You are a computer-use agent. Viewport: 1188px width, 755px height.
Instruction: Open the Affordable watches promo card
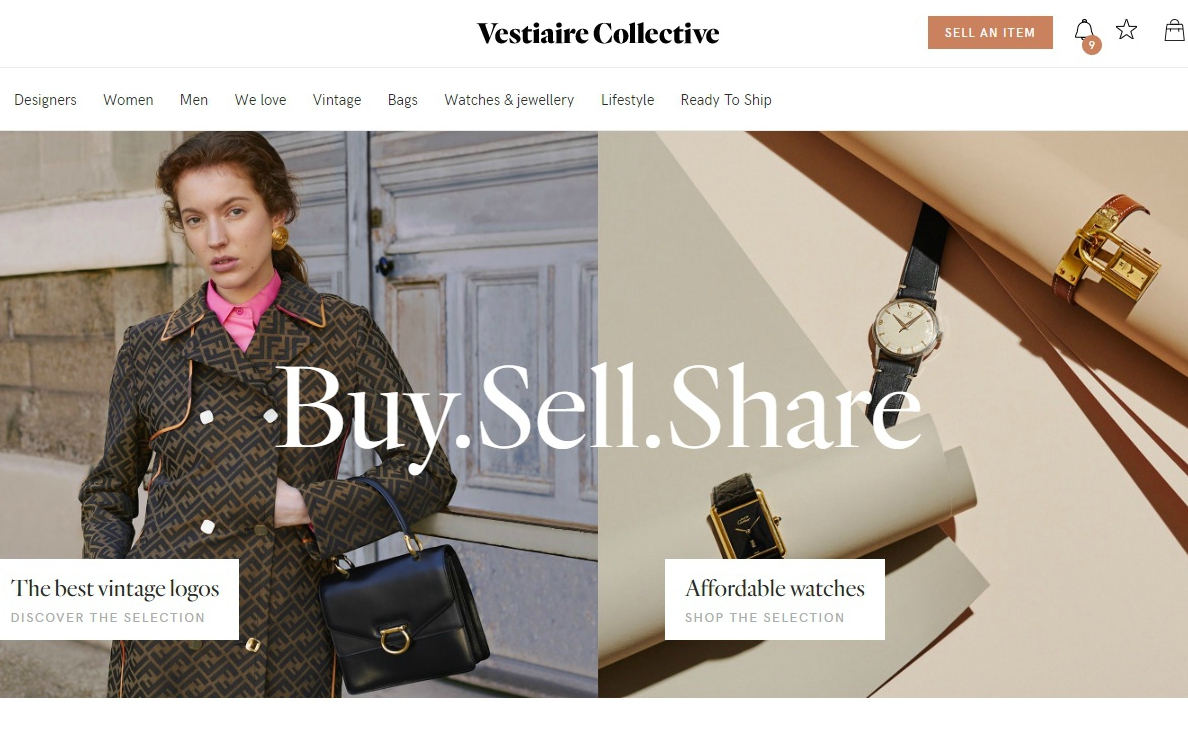click(x=774, y=600)
